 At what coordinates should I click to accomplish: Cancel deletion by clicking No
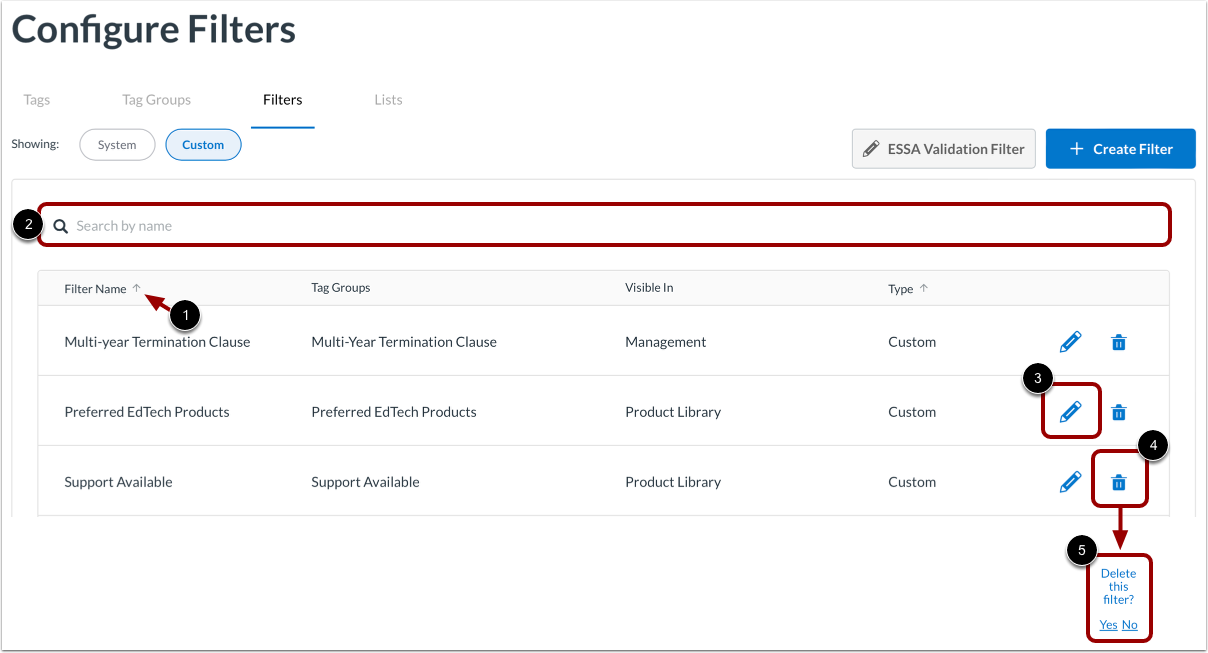pos(1130,625)
